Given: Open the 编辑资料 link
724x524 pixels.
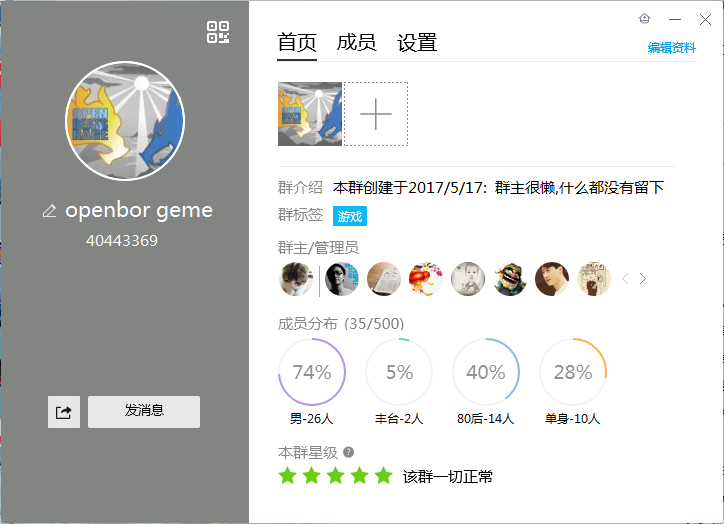Looking at the screenshot, I should pos(671,48).
